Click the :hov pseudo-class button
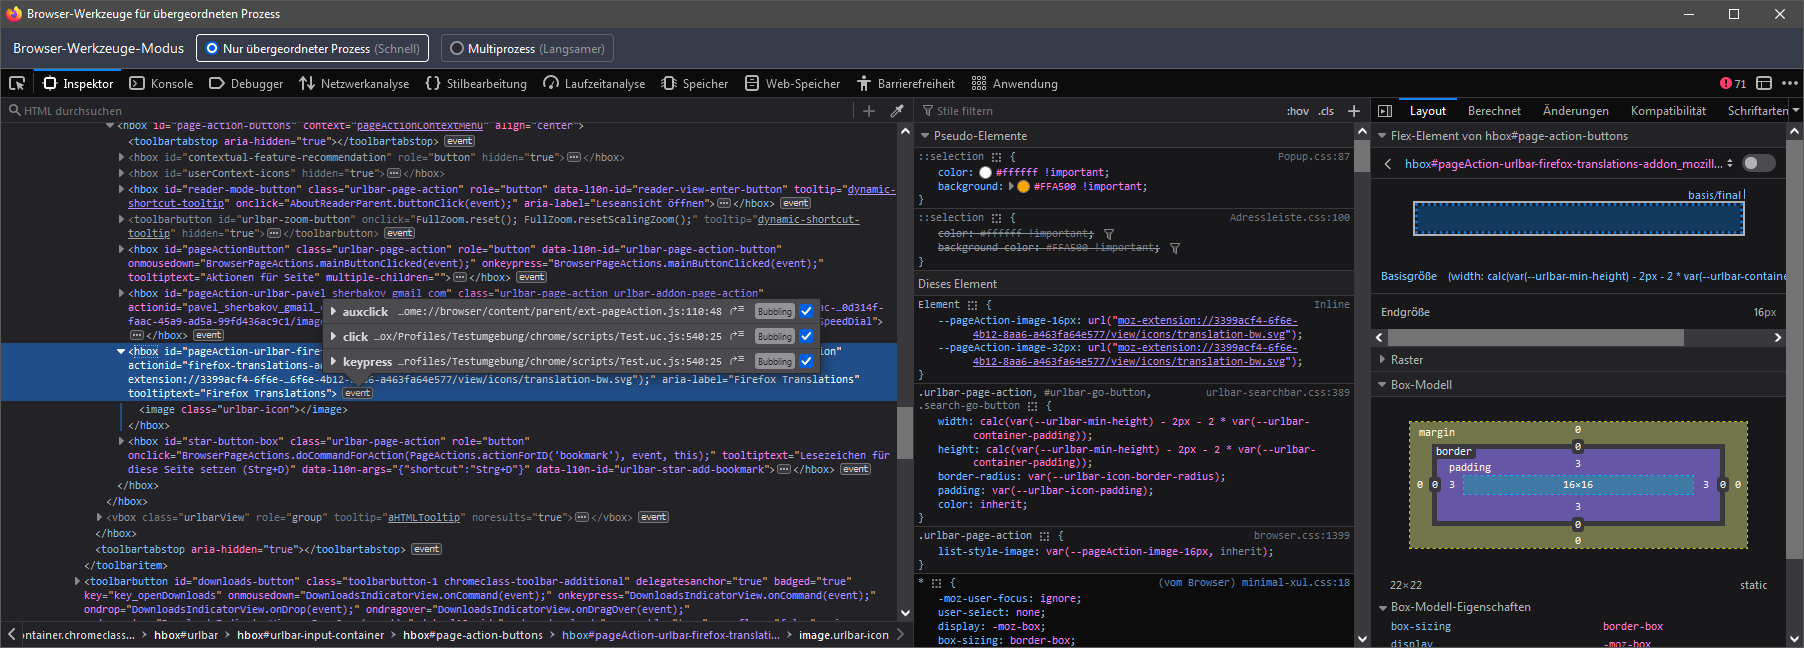This screenshot has width=1804, height=648. tap(1297, 111)
